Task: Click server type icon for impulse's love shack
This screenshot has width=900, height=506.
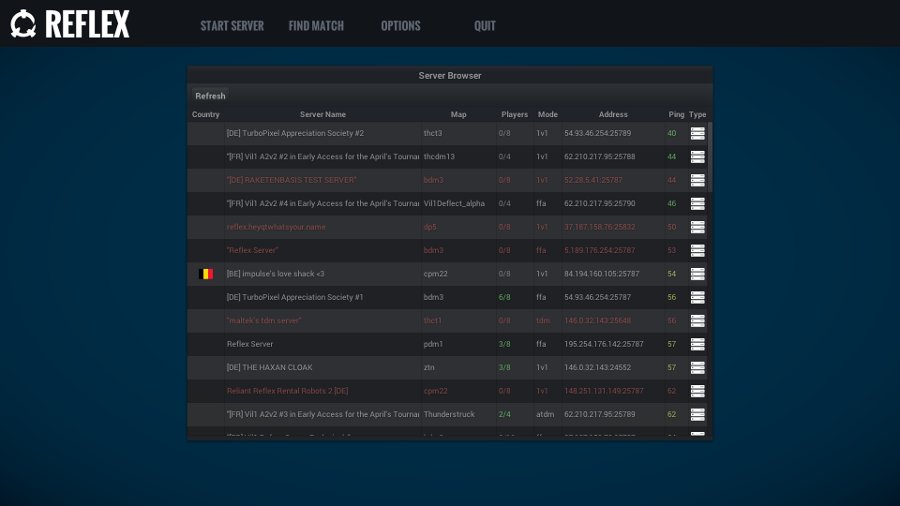Action: pos(697,274)
